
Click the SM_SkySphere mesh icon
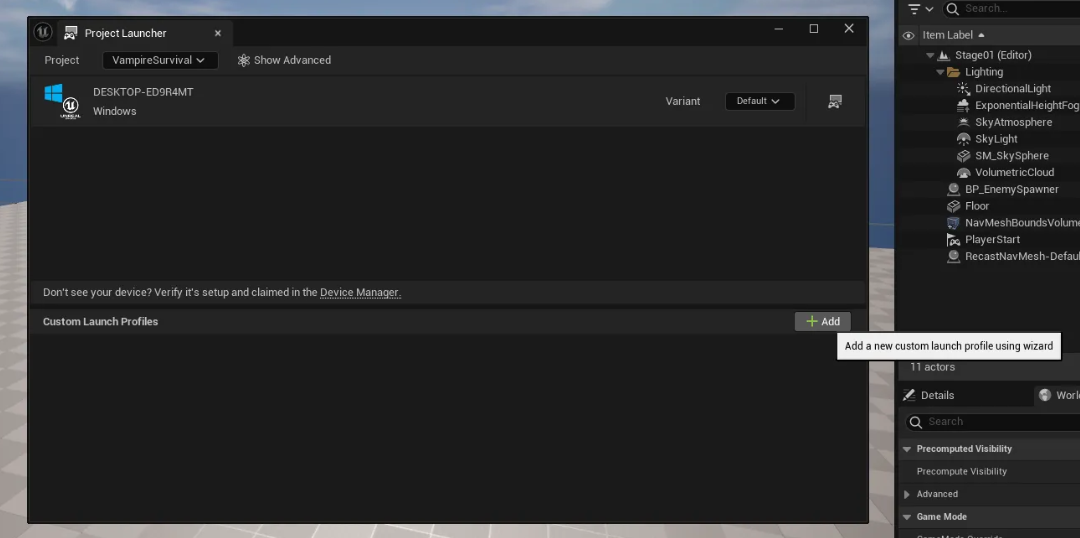[964, 156]
